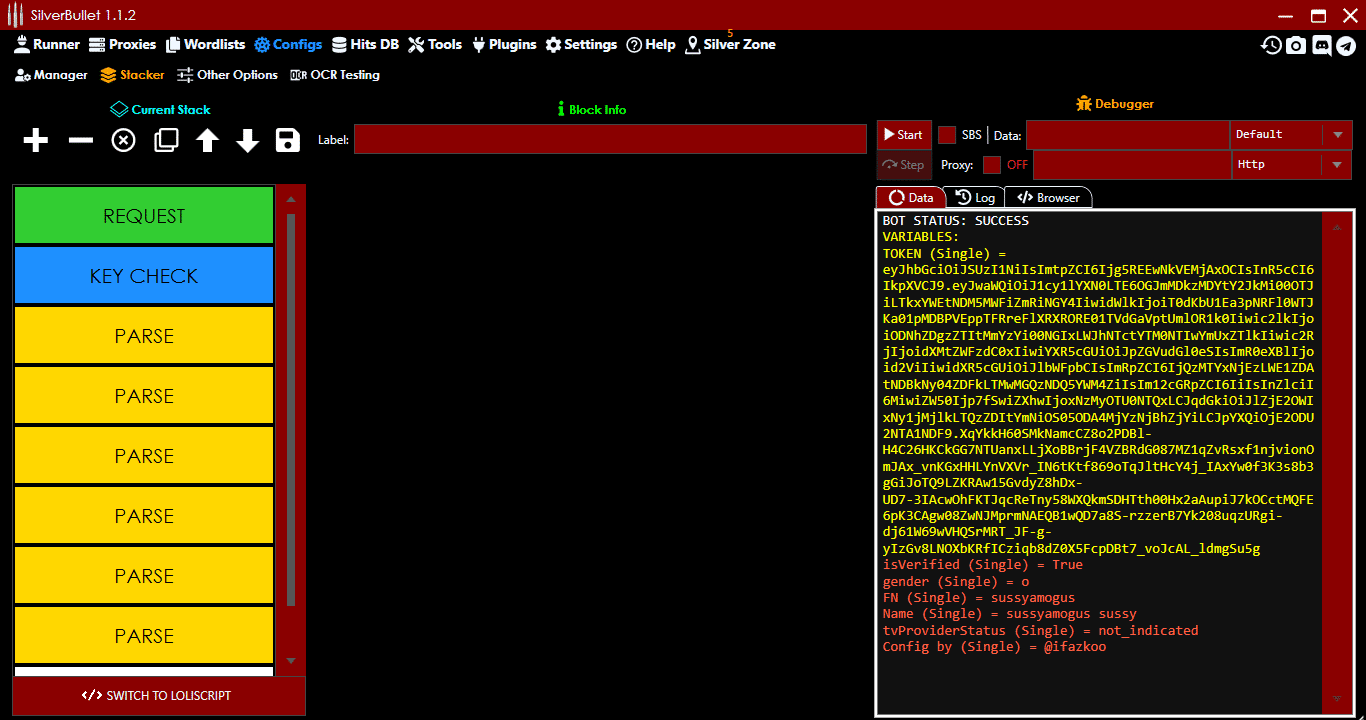Open the history clock icon
Image resolution: width=1366 pixels, height=720 pixels.
[1271, 45]
